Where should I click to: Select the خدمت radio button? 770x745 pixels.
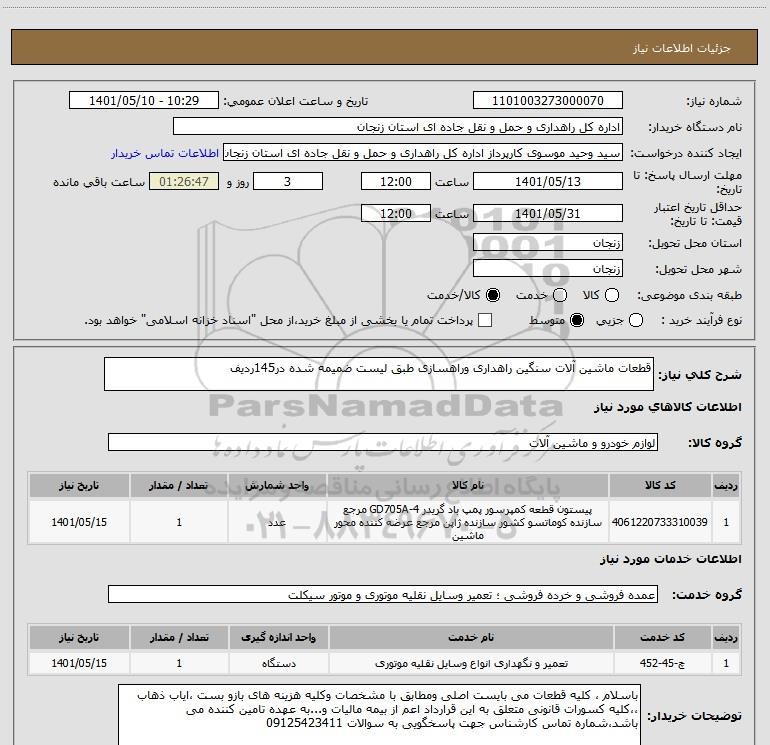tap(560, 295)
